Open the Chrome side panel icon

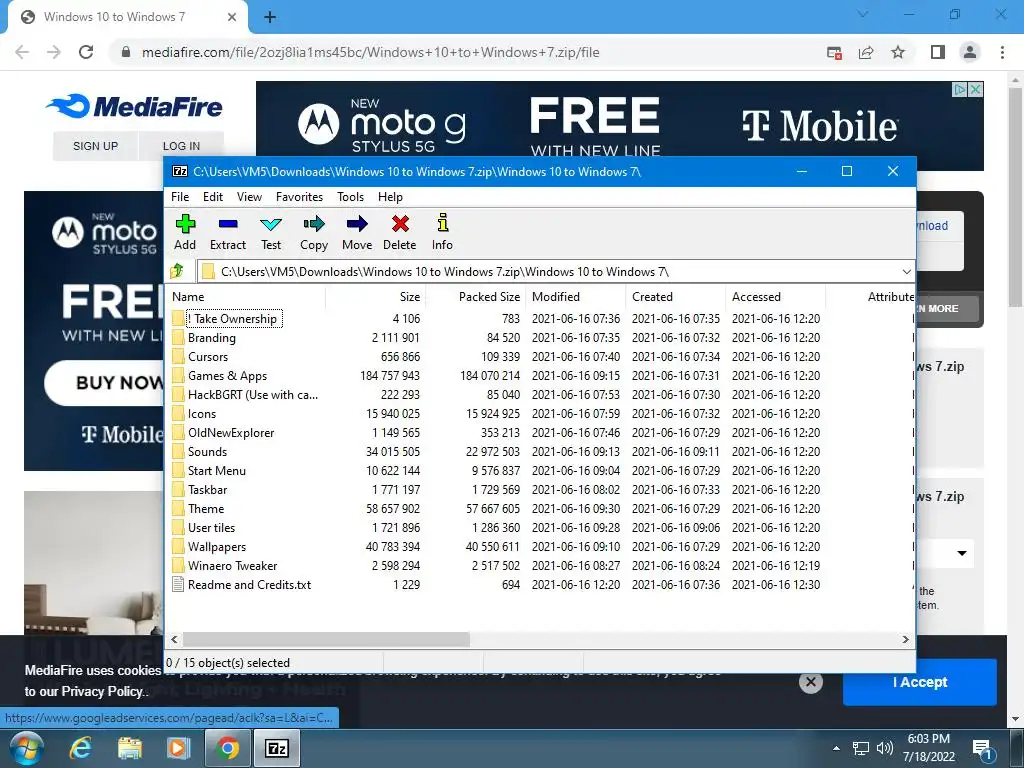tap(938, 52)
